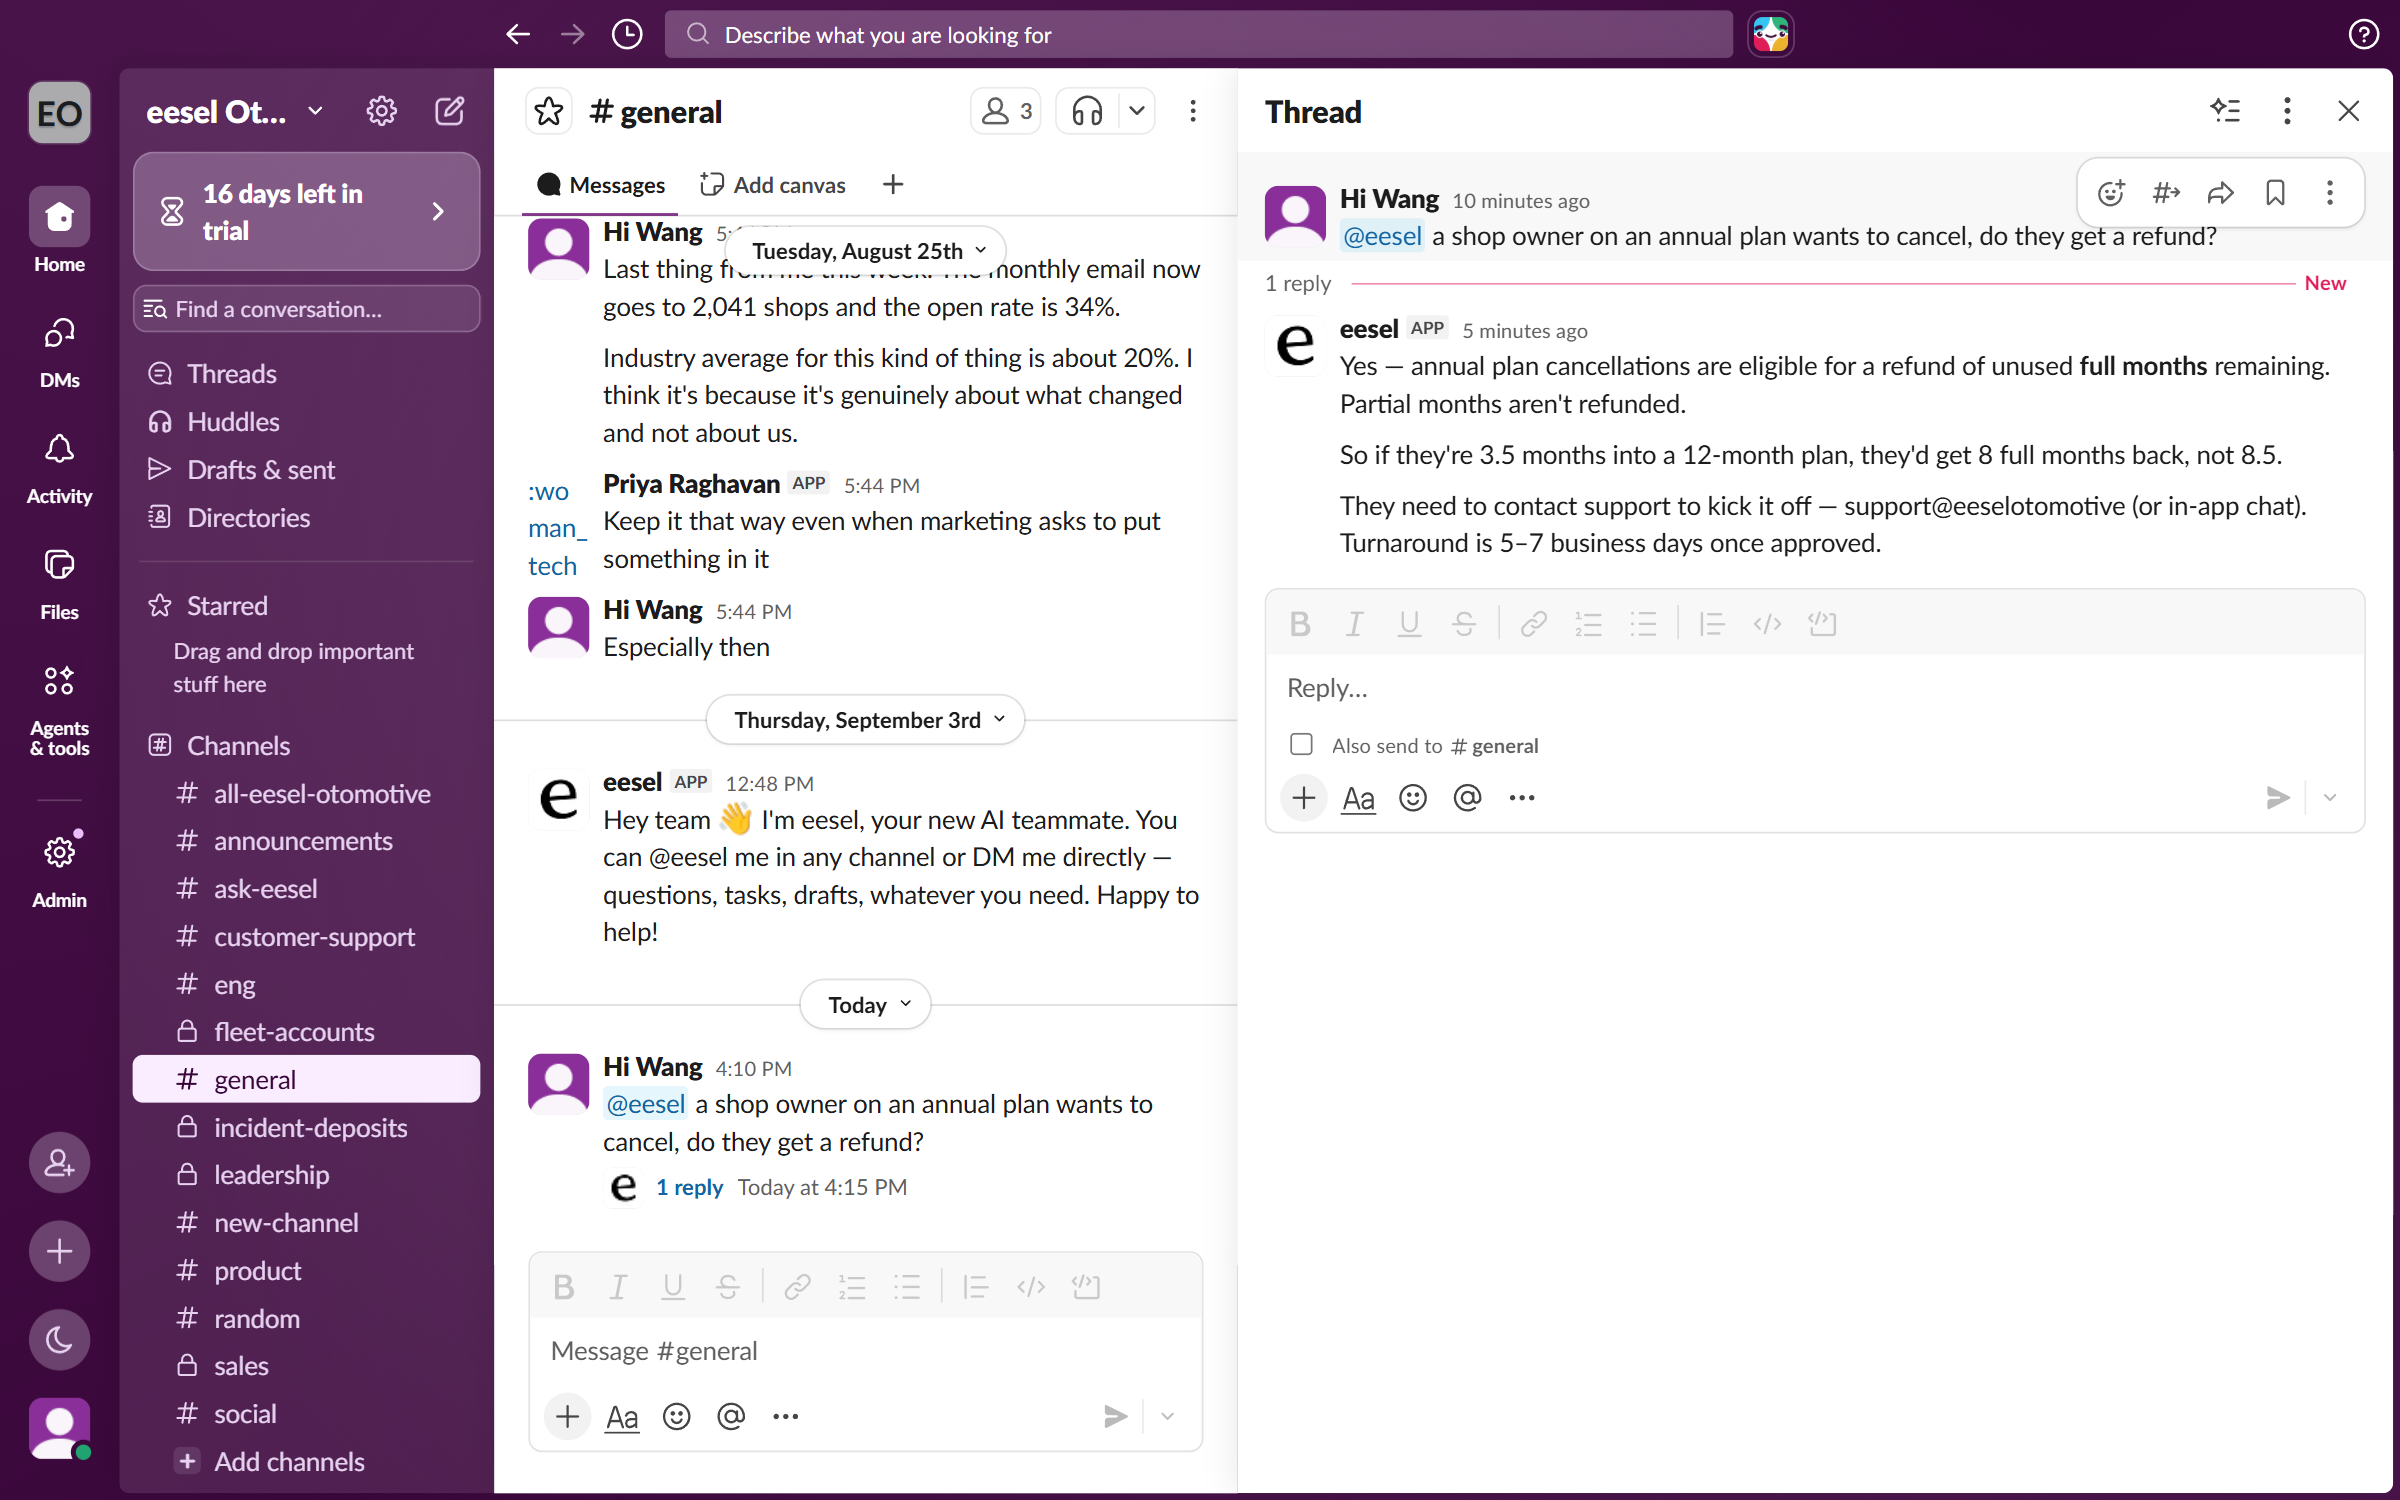Open more actions in the Thread header
Viewport: 2400px width, 1500px height.
(x=2287, y=111)
